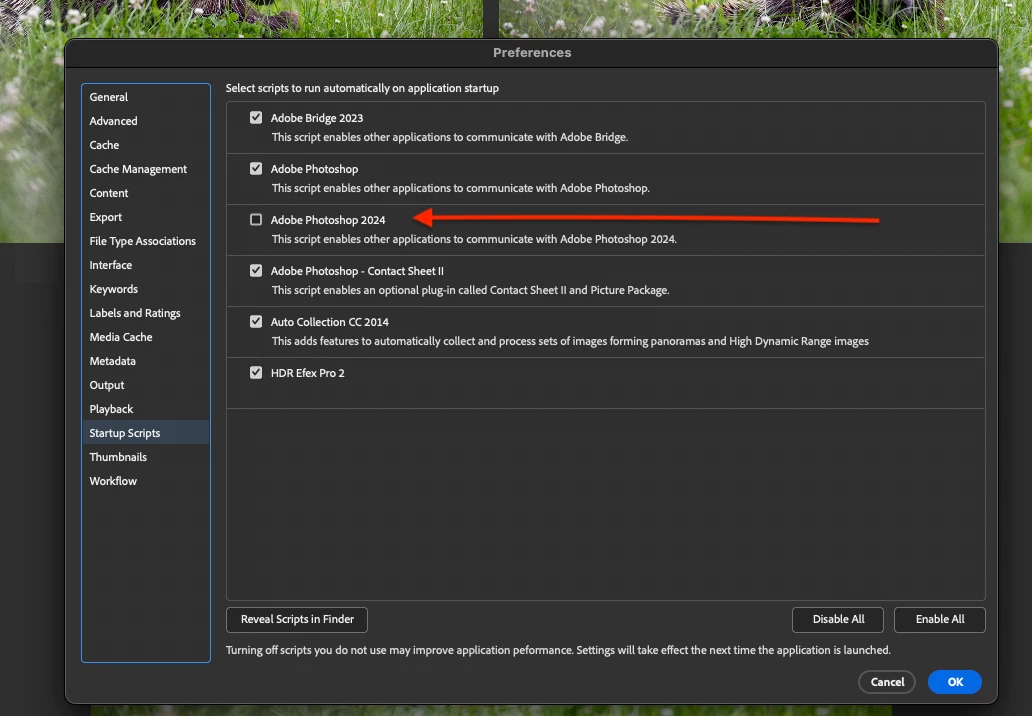Click Reveal Scripts in Finder button
Screen dimensions: 1032x716
click(x=297, y=619)
